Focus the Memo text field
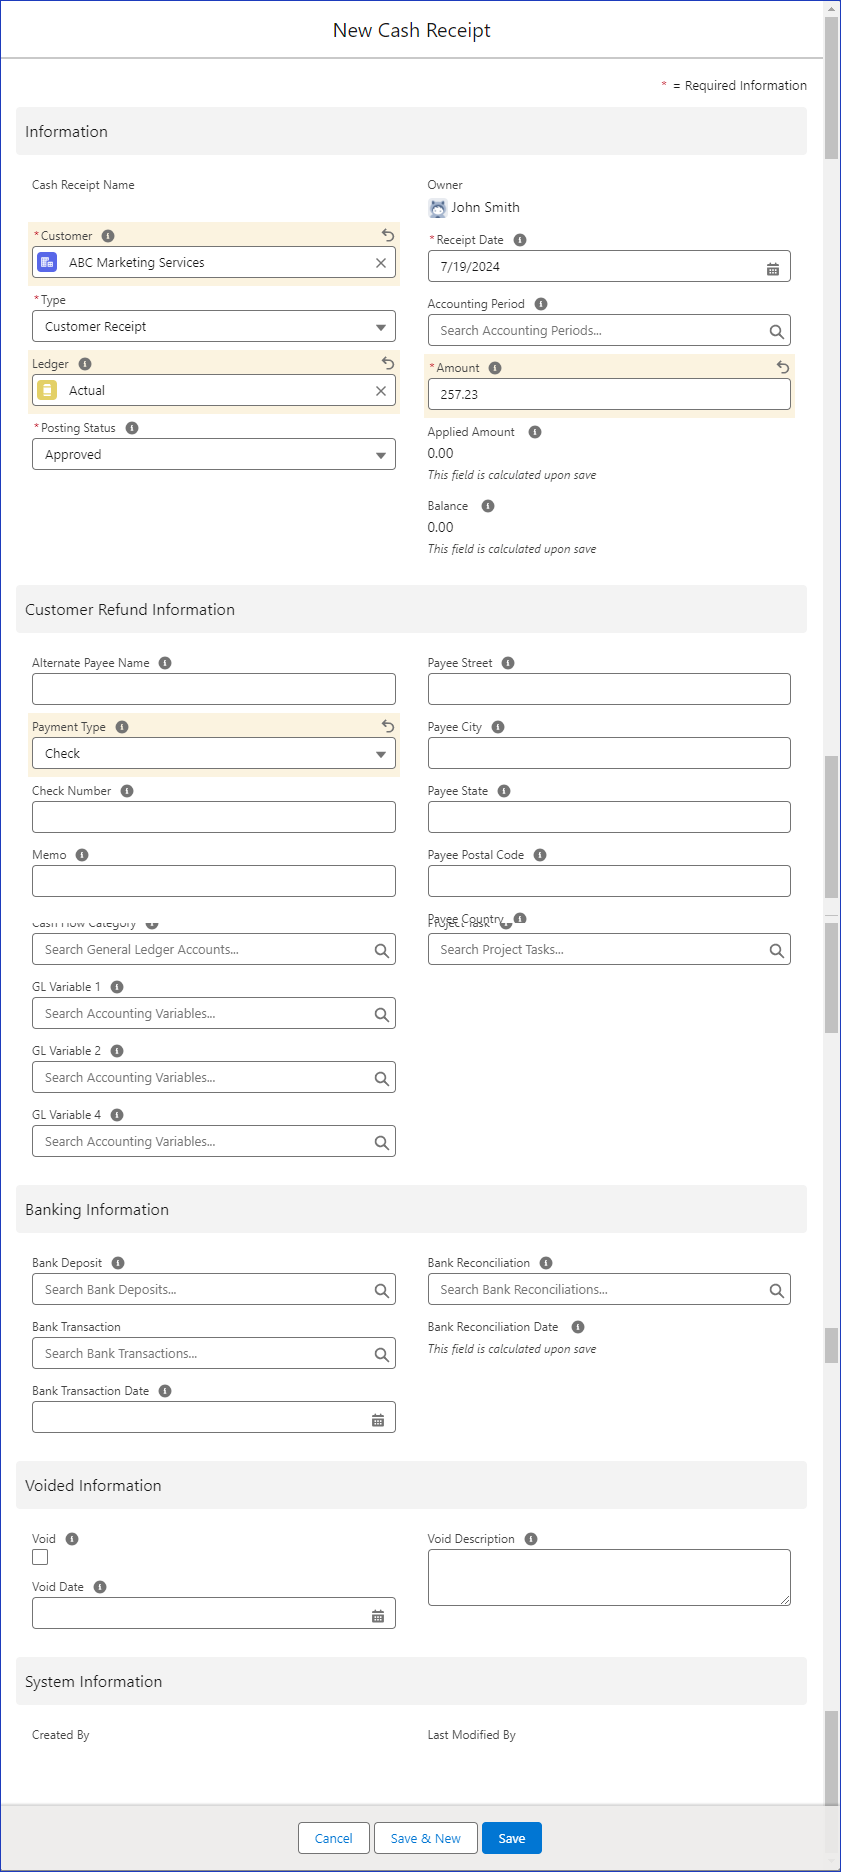The height and width of the screenshot is (1872, 841). click(214, 882)
